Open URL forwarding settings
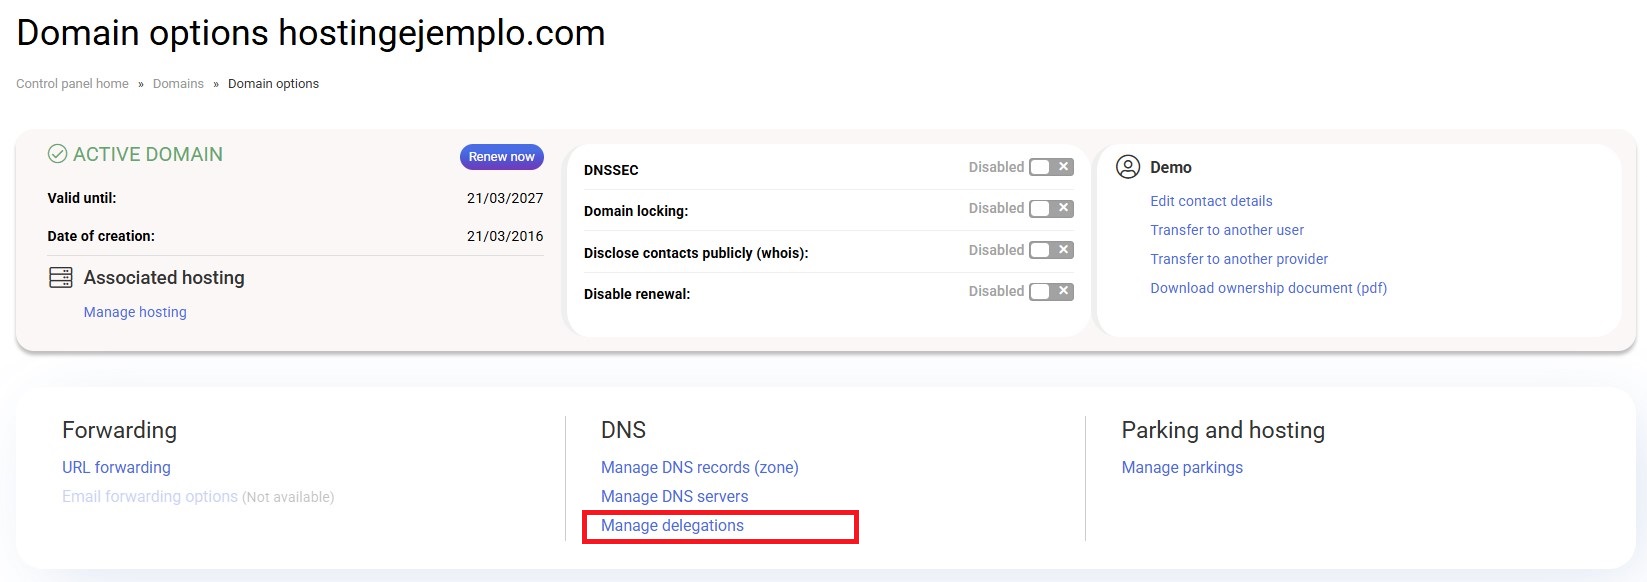Viewport: 1647px width, 582px height. click(116, 467)
